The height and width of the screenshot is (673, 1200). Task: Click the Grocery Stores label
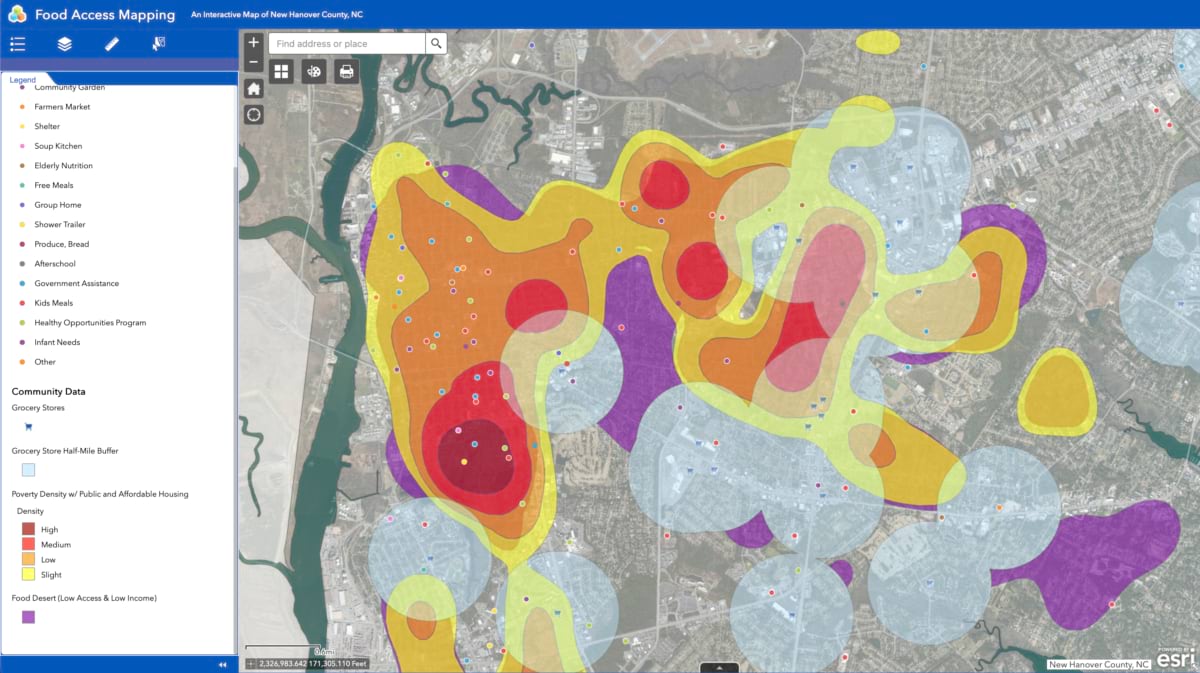click(x=39, y=408)
